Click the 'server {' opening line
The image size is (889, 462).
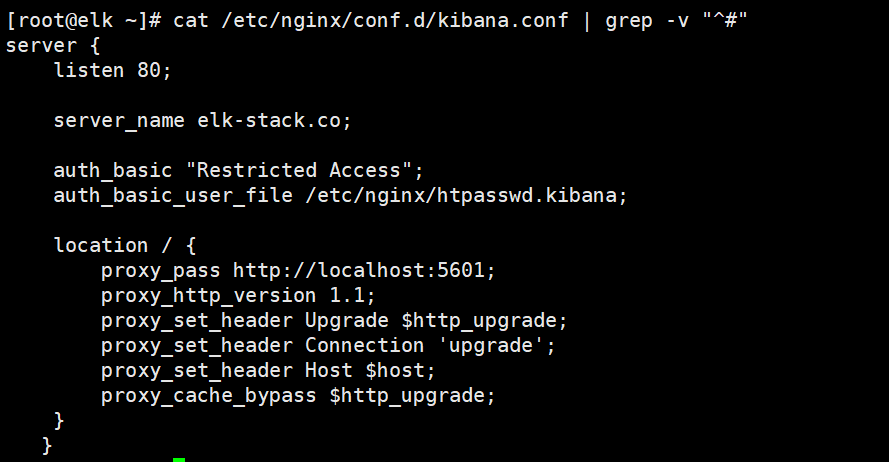(x=53, y=45)
